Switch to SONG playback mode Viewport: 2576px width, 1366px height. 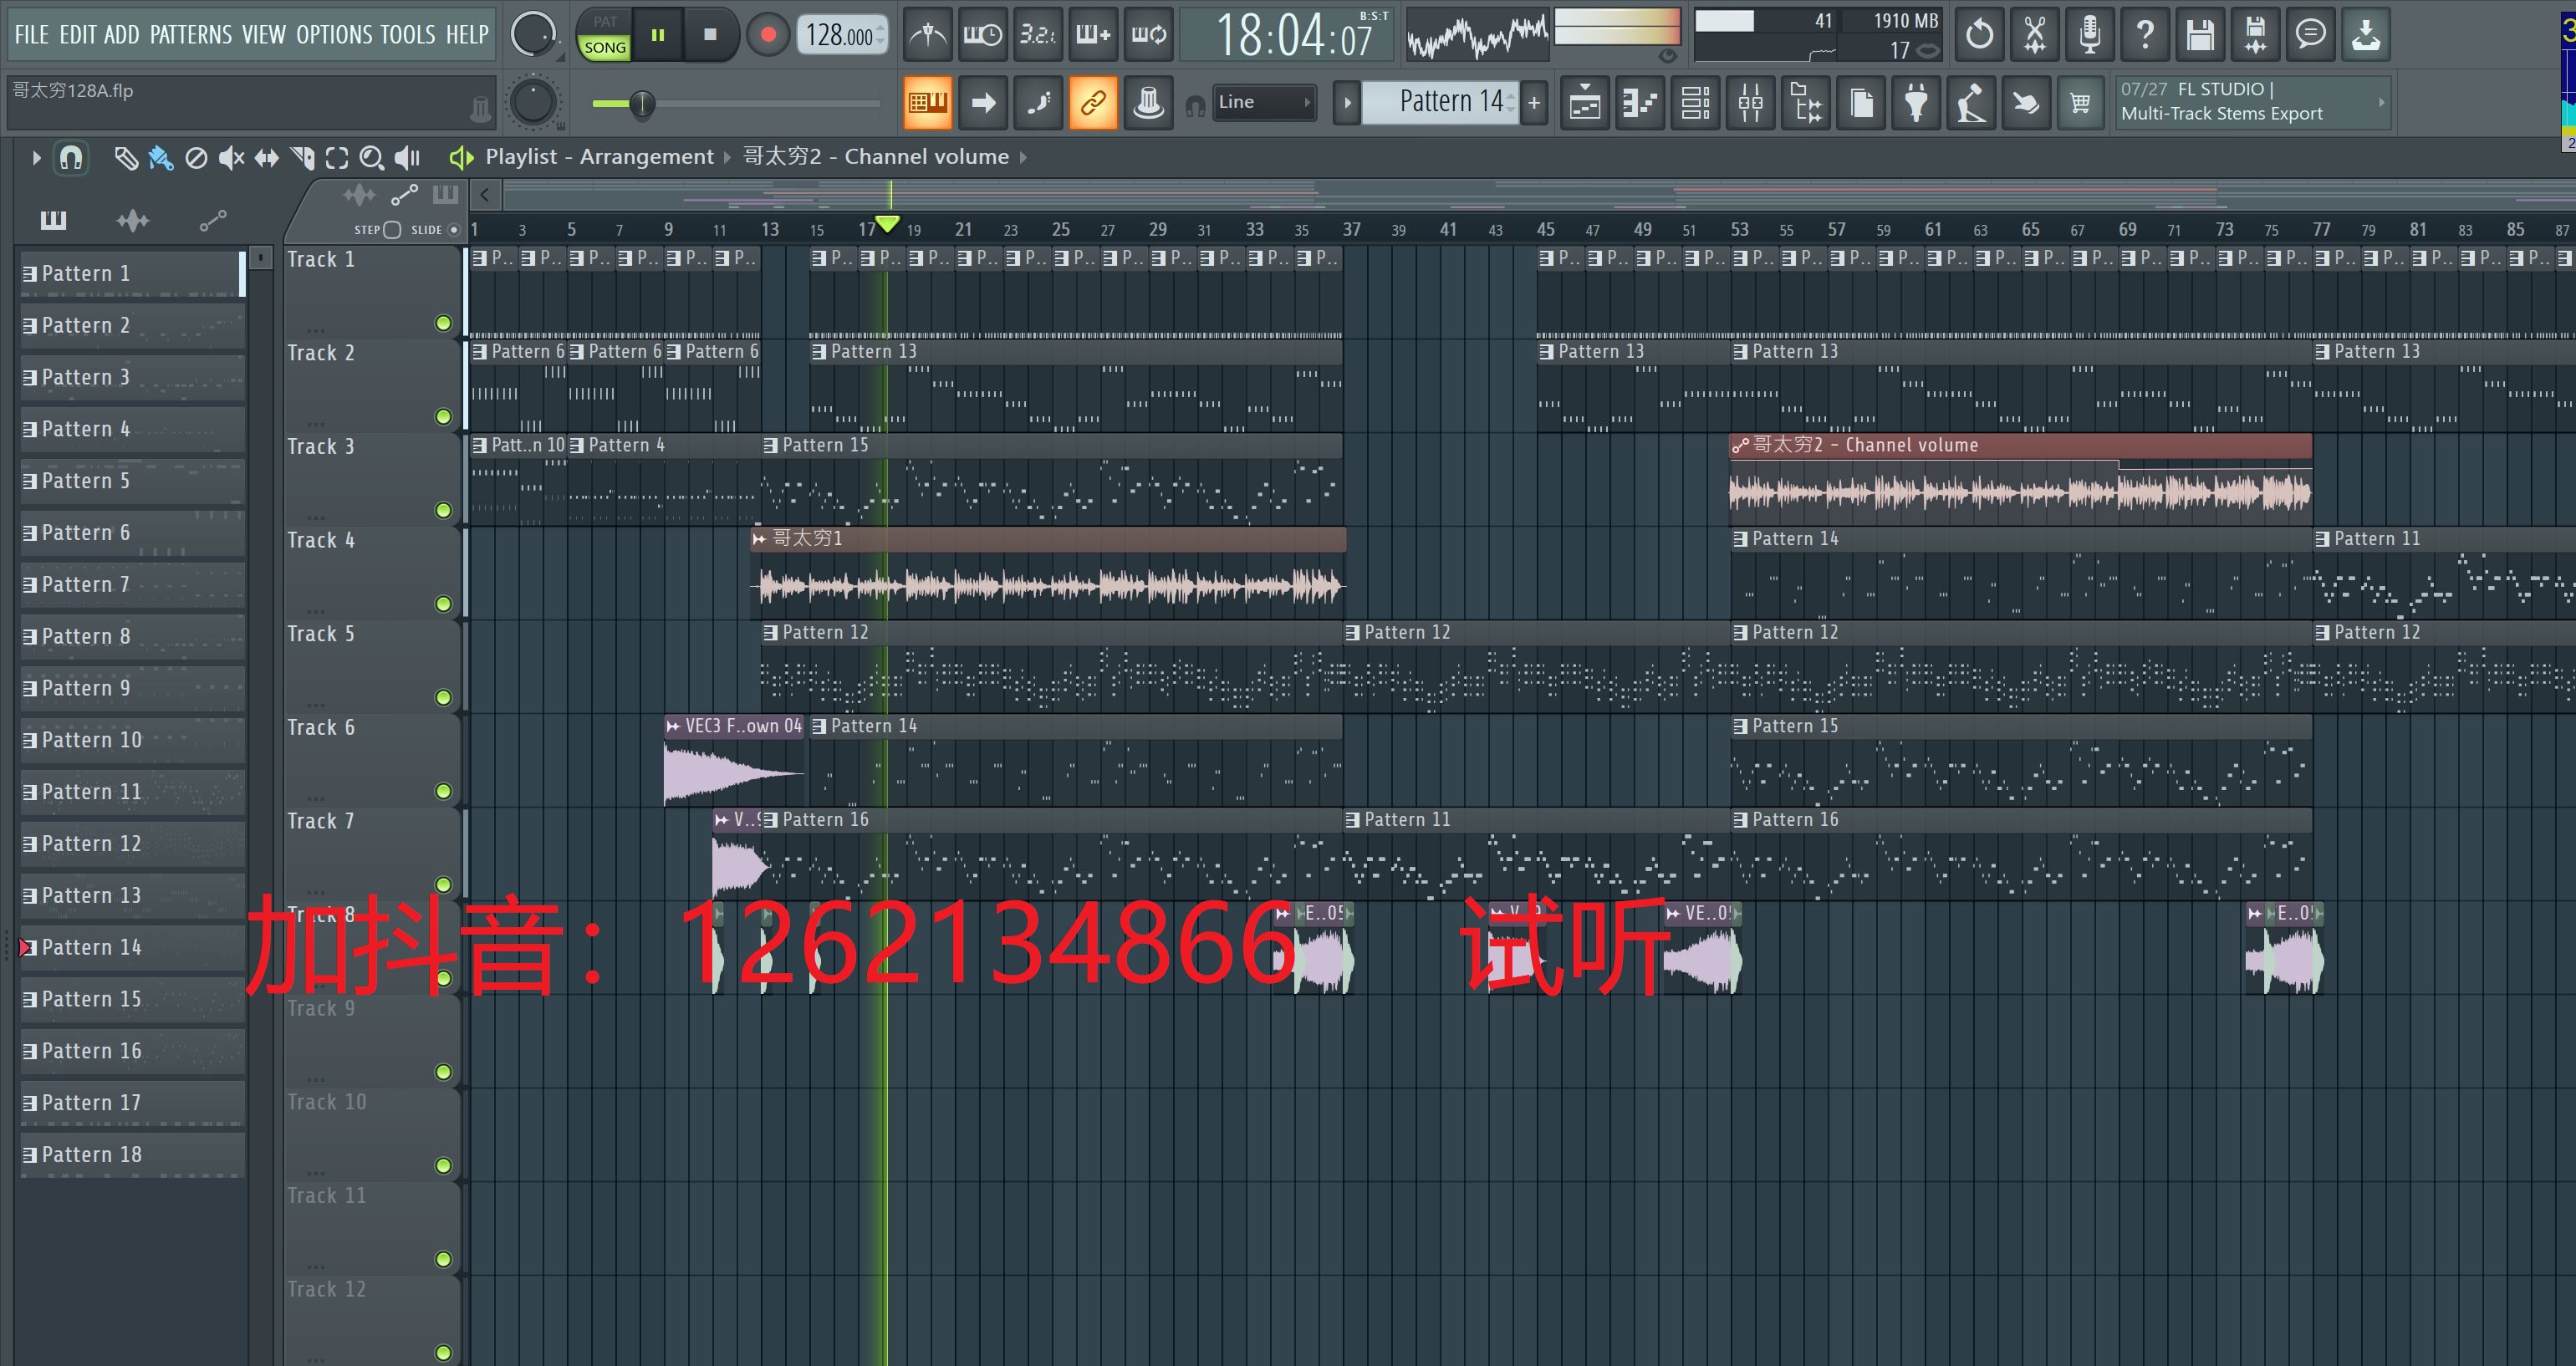tap(605, 47)
